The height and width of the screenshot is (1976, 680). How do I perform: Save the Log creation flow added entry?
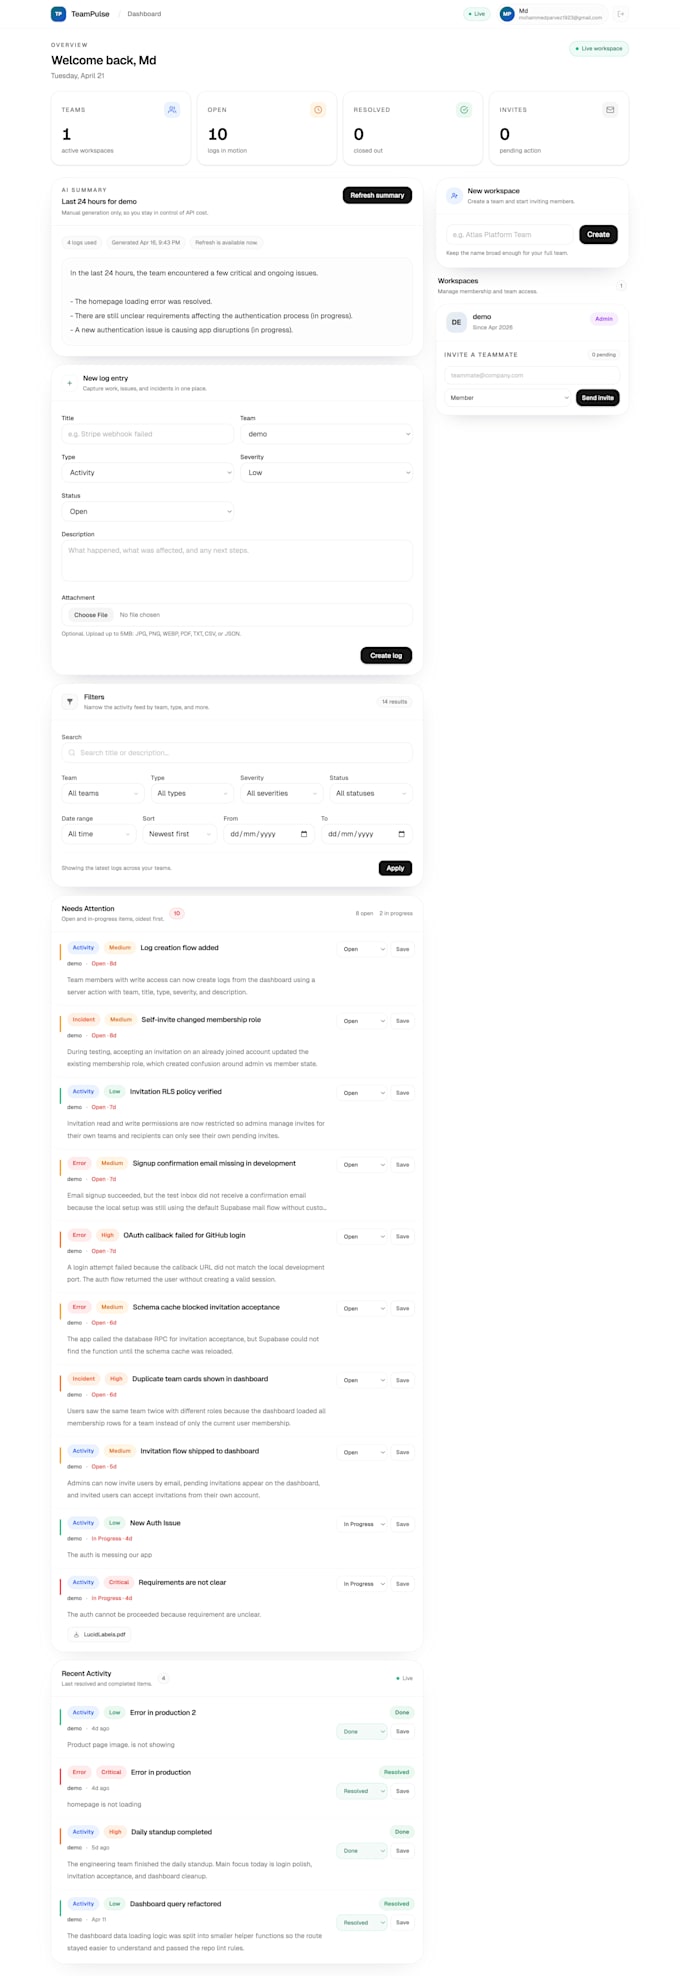(x=402, y=949)
